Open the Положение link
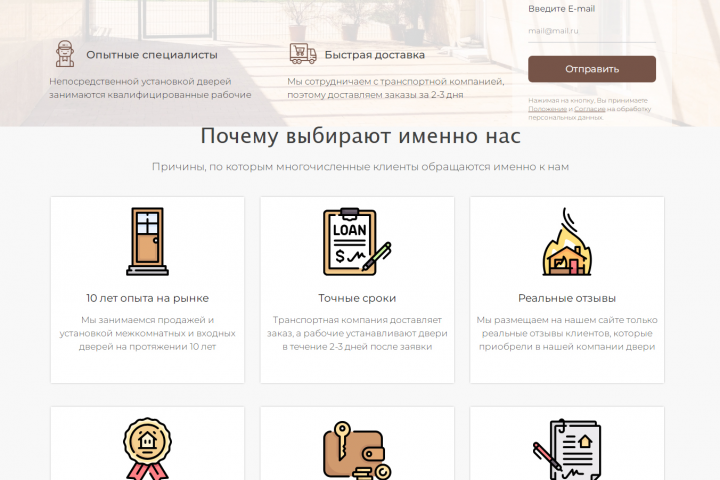The height and width of the screenshot is (480, 720). 547,109
